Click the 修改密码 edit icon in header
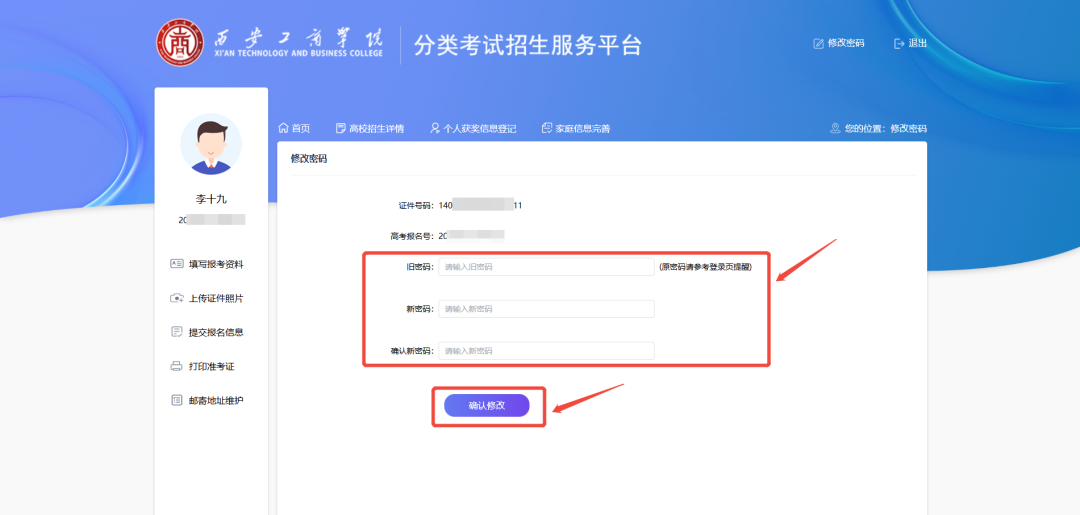Screen dimensions: 1080x515 point(819,44)
